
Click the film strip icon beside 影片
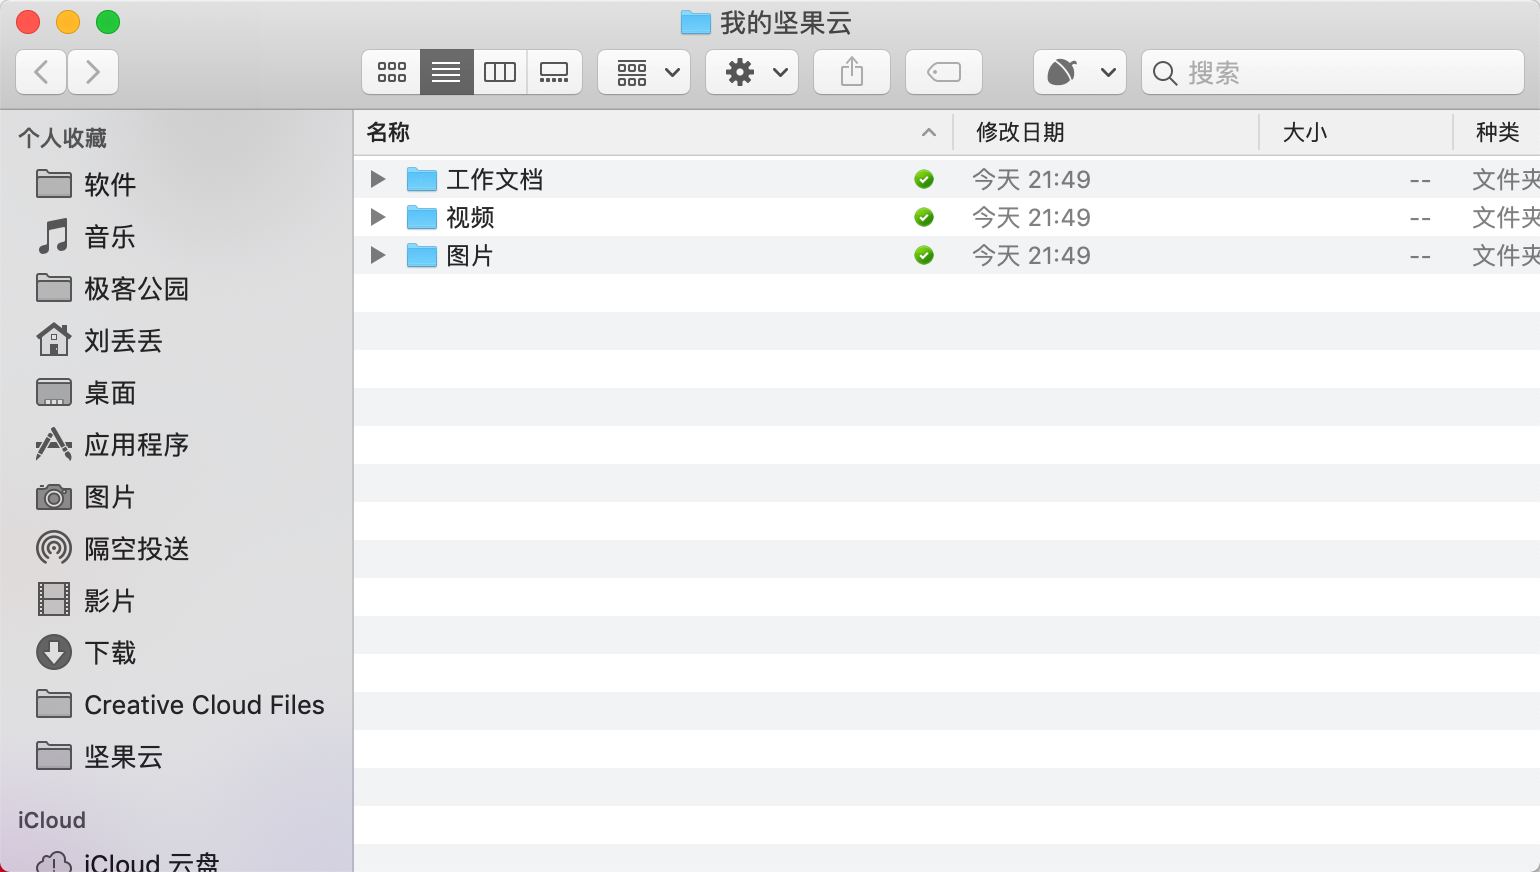click(x=54, y=600)
